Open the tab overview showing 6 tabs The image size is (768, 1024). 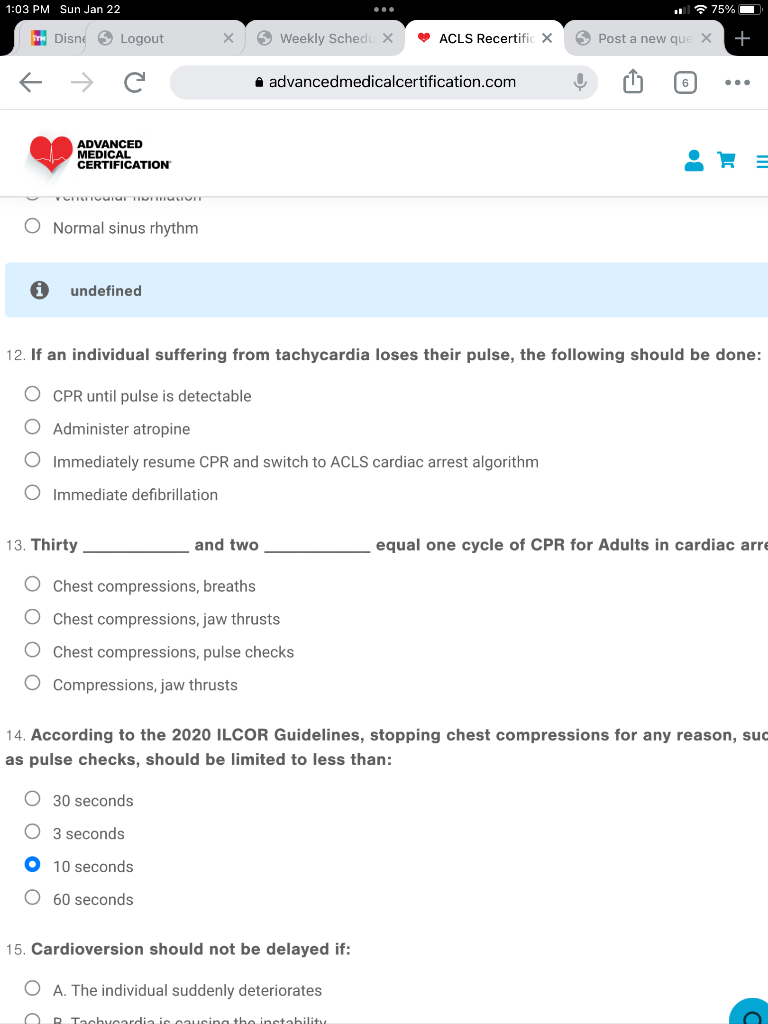tap(685, 83)
